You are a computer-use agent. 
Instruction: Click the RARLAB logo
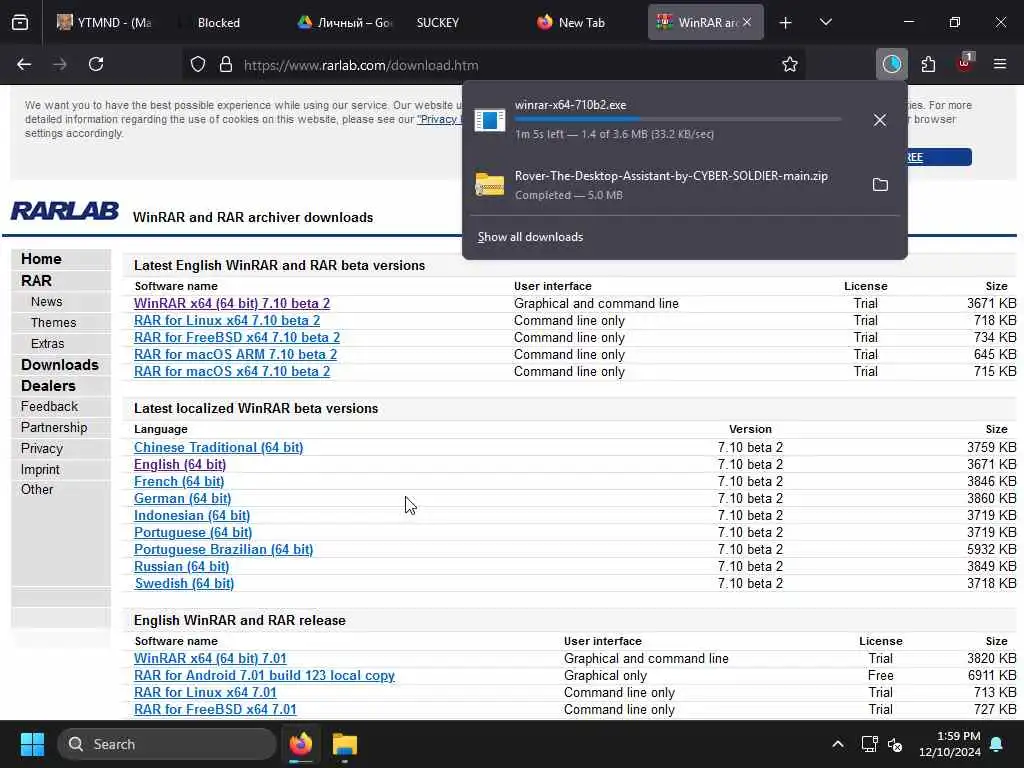tap(64, 210)
